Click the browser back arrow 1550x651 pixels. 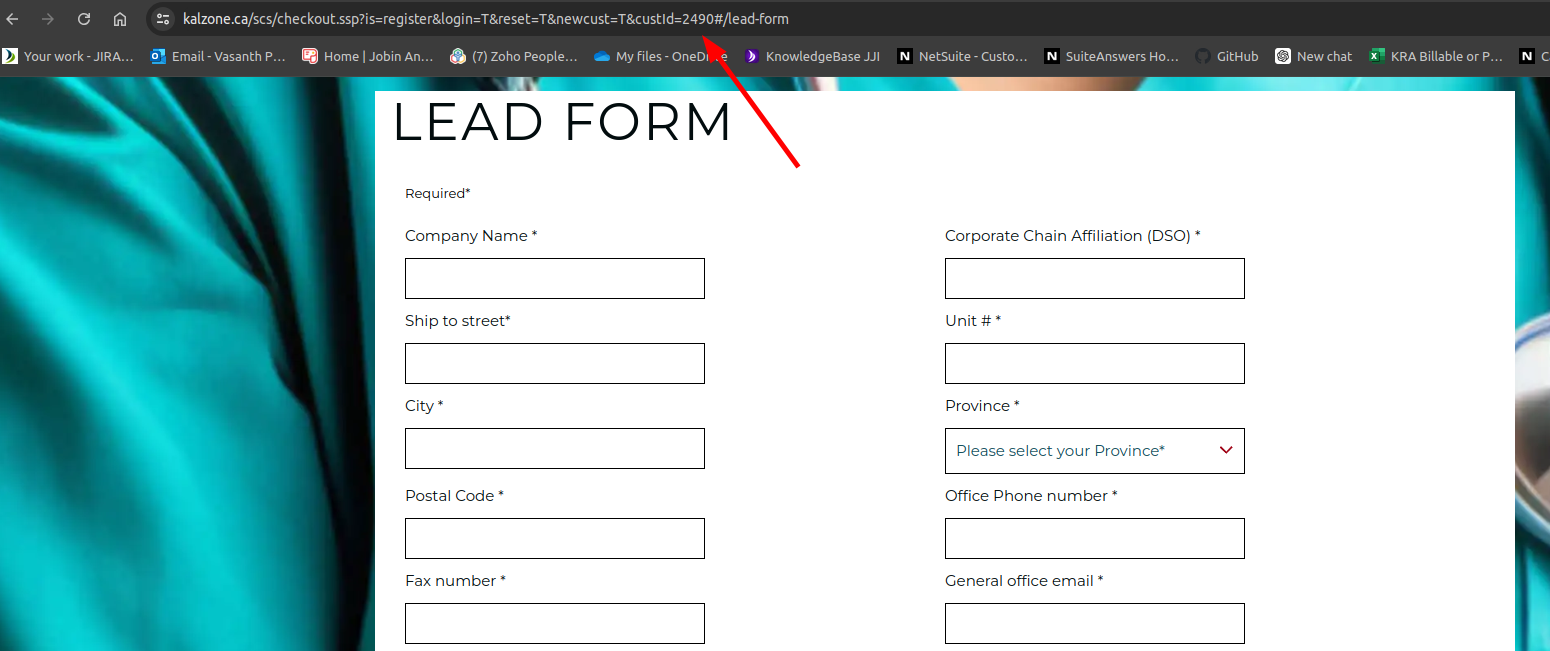(13, 19)
